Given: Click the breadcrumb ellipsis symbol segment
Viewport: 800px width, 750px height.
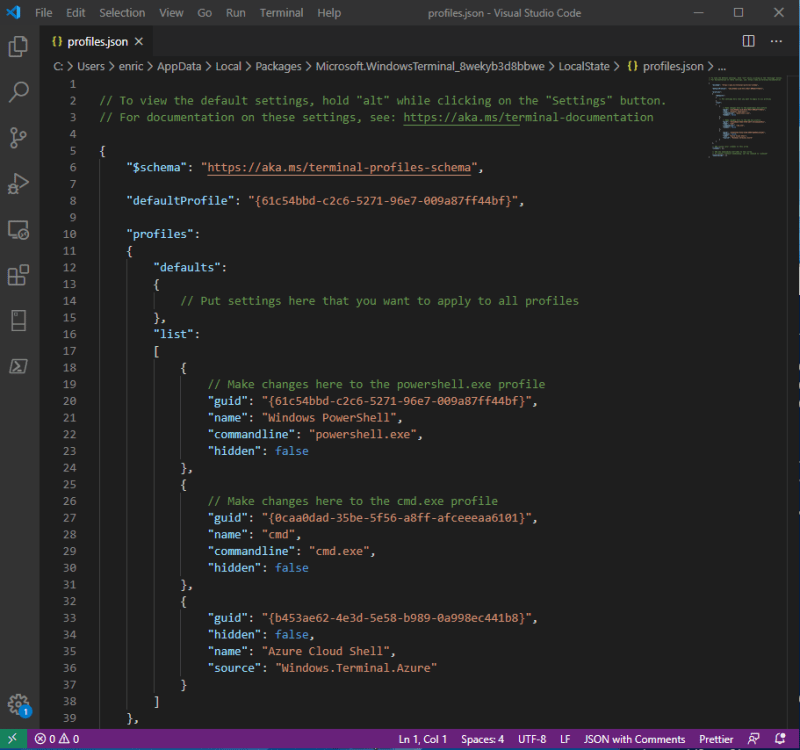Looking at the screenshot, I should tap(721, 66).
